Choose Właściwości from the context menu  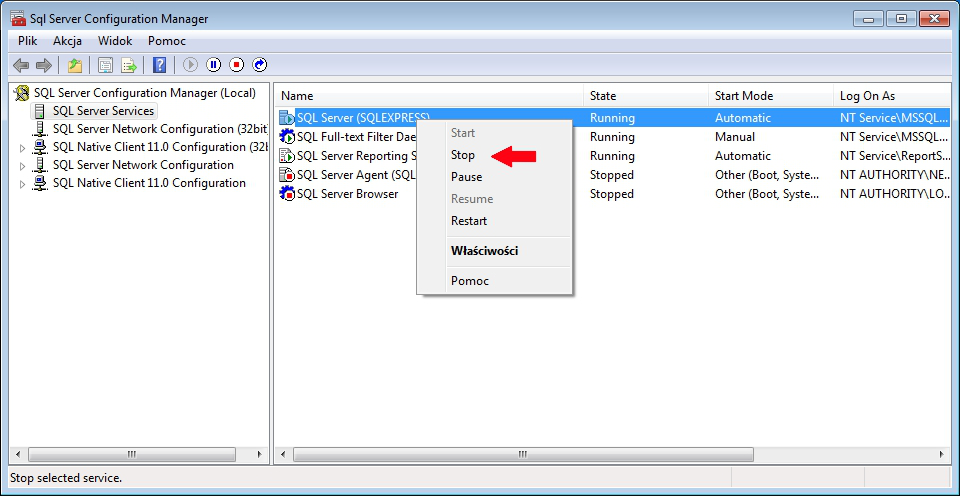[x=484, y=251]
